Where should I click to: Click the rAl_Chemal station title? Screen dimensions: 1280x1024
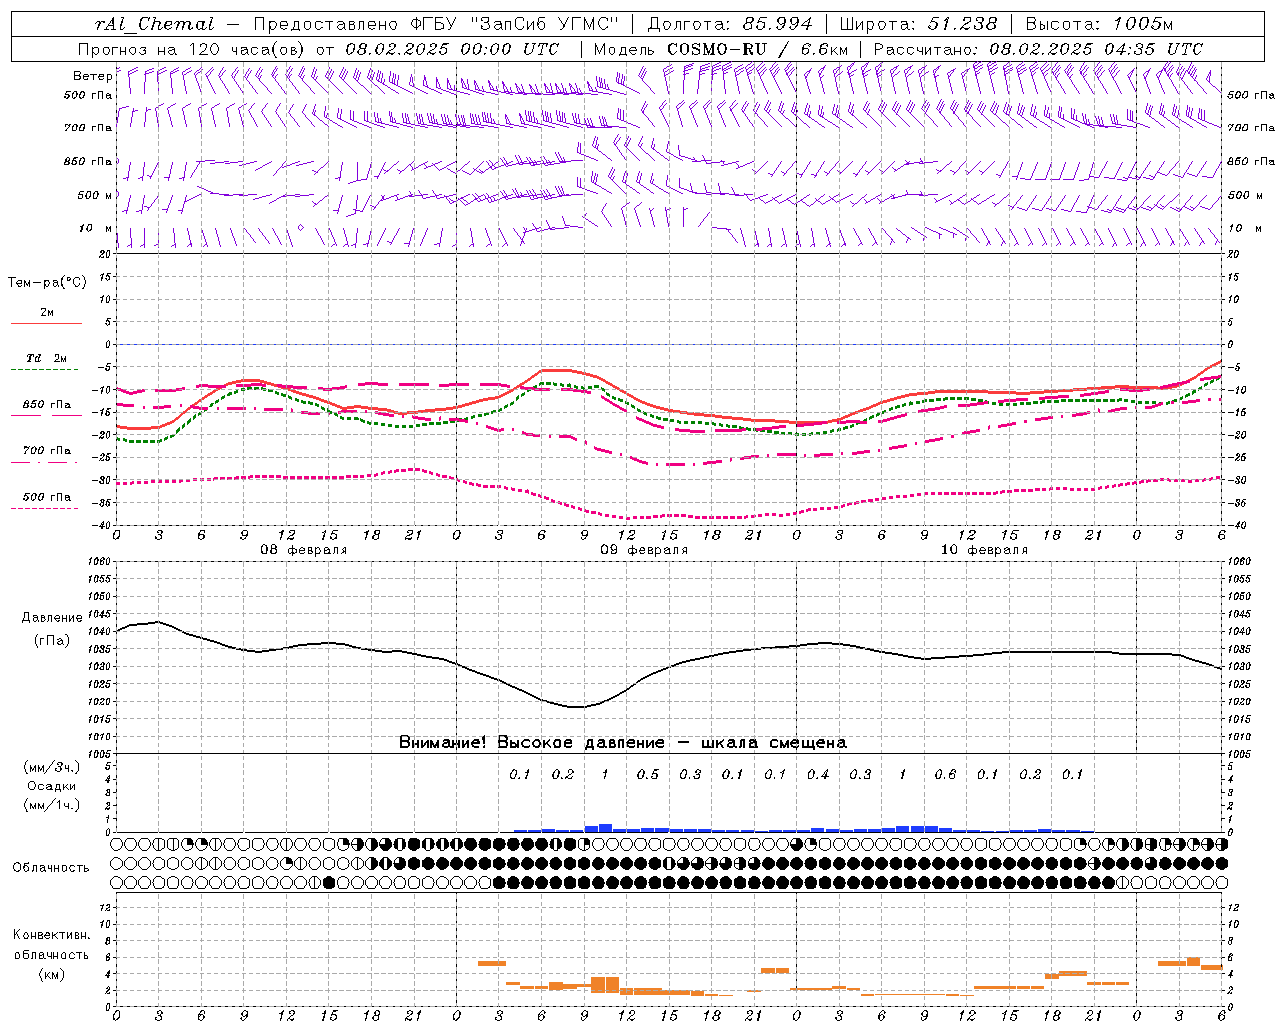click(x=154, y=24)
